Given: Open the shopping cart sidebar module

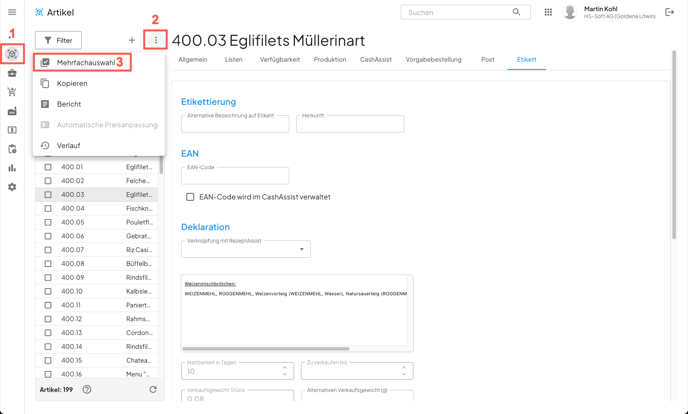Looking at the screenshot, I should tap(12, 92).
